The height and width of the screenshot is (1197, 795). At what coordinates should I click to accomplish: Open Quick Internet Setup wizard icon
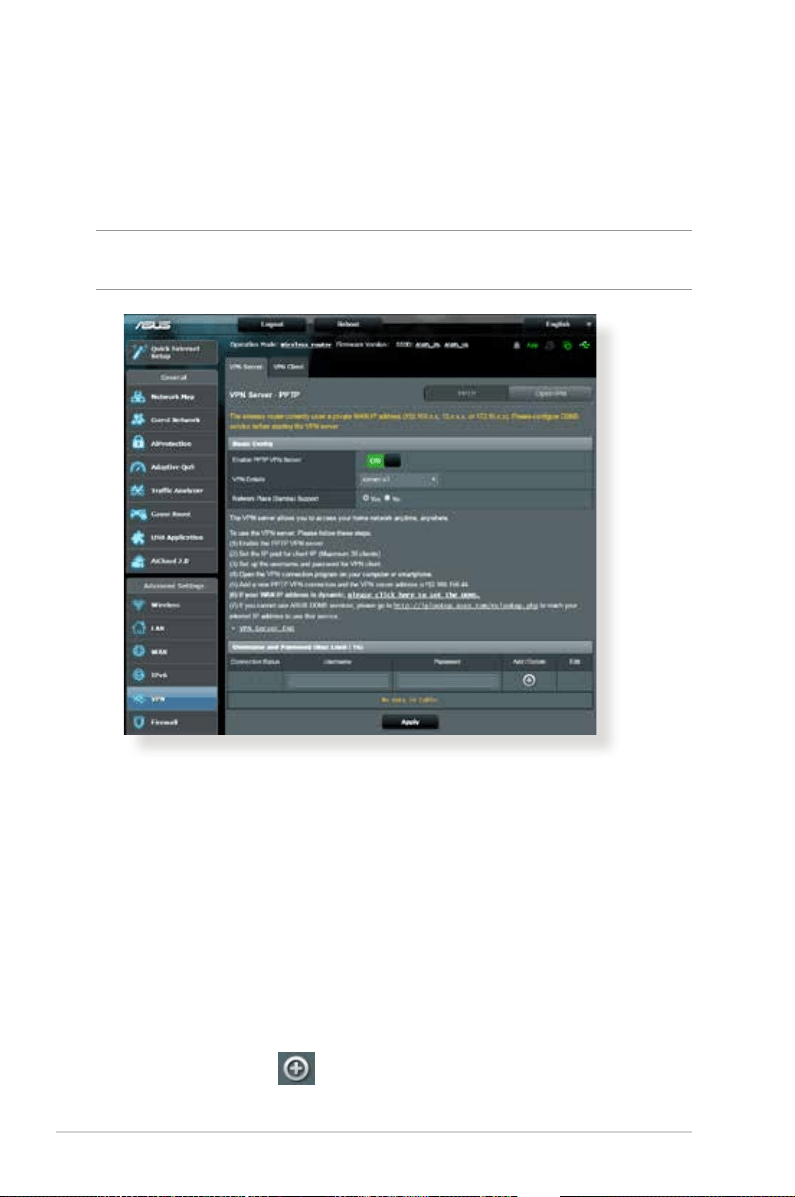(x=138, y=352)
